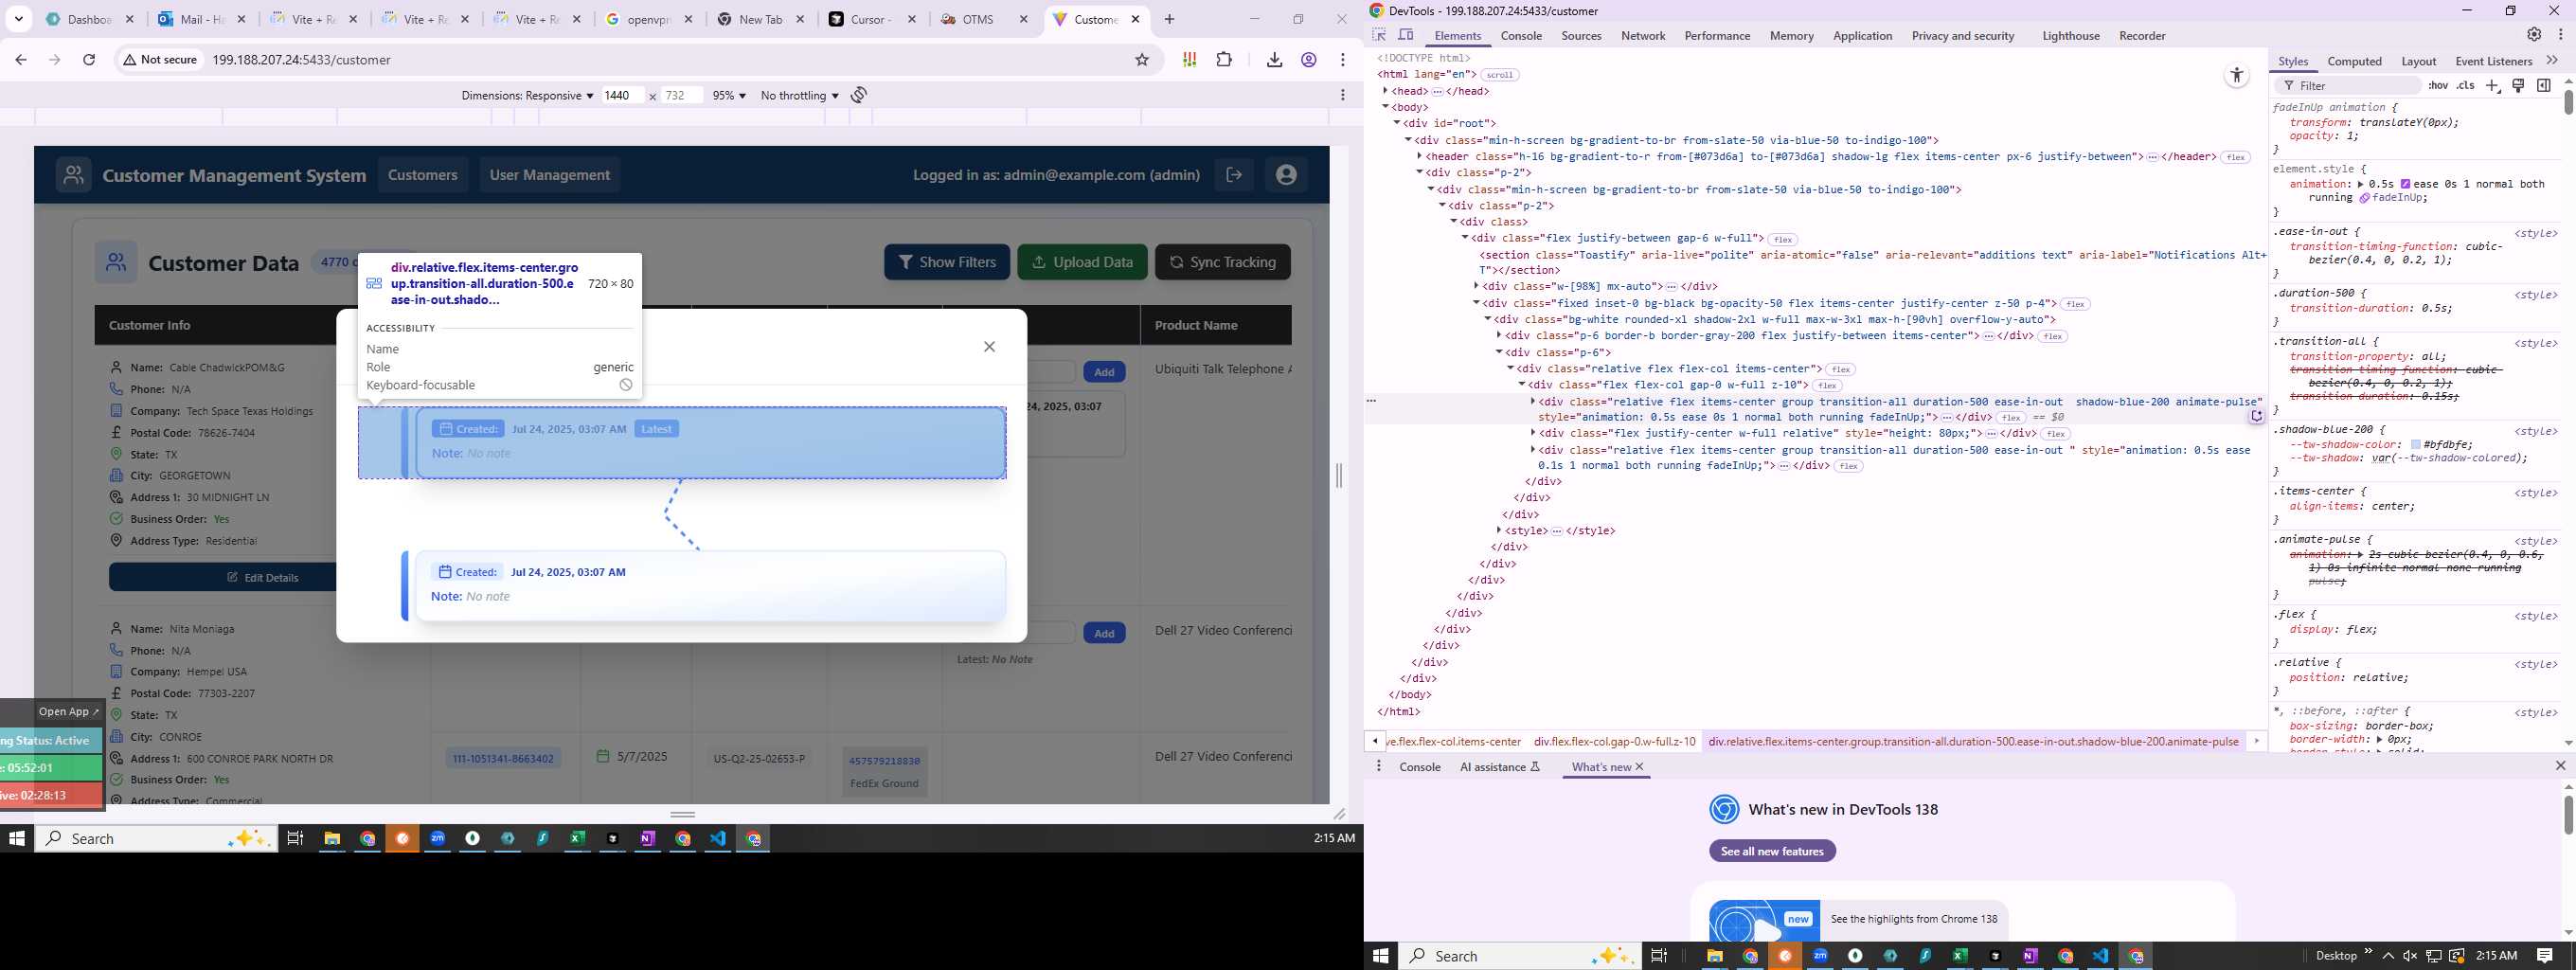Image resolution: width=2576 pixels, height=970 pixels.
Task: Switch to the OTMS browser tab
Action: coord(984,19)
